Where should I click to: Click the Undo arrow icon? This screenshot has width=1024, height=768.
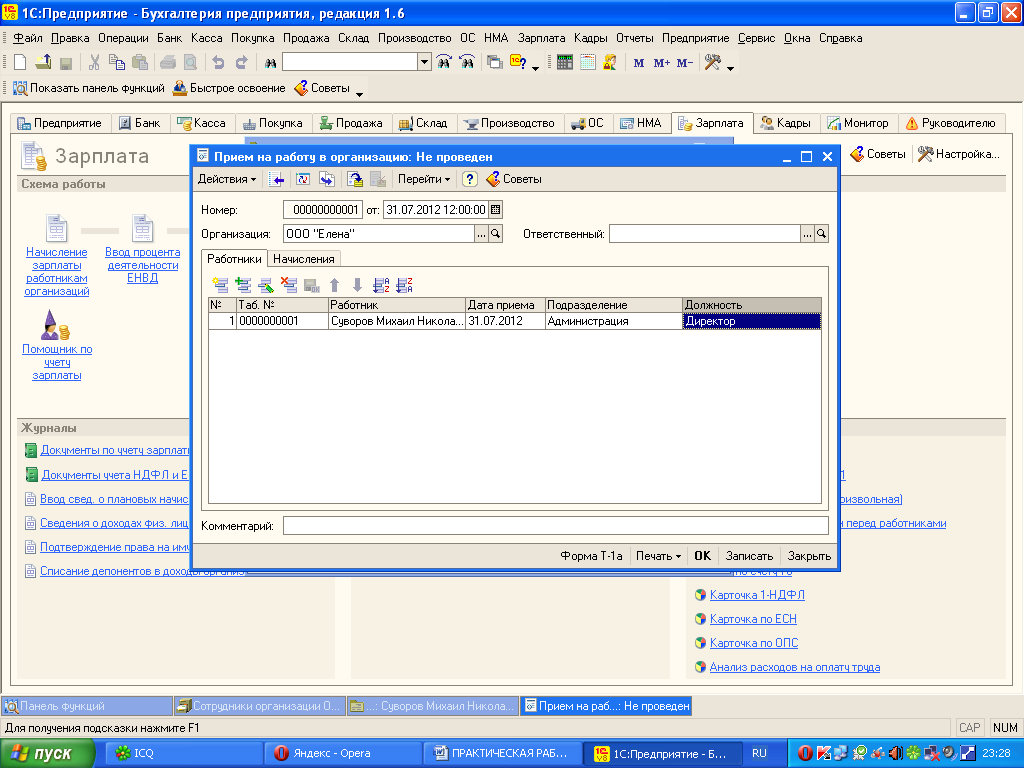218,63
